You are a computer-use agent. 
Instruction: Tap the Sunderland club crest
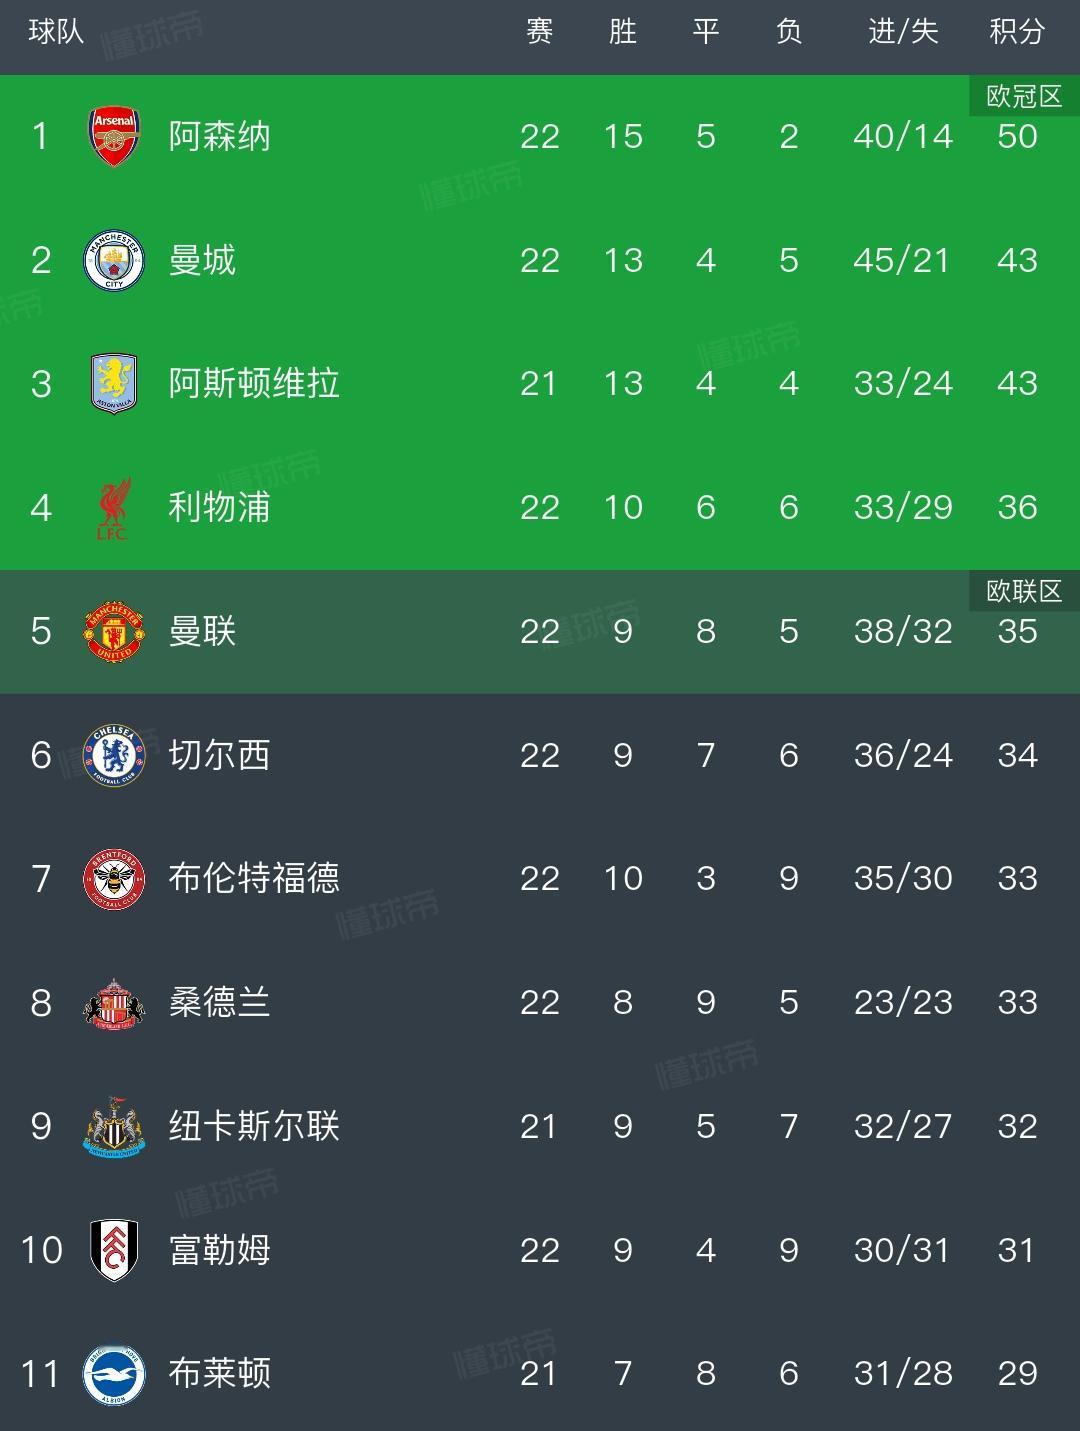(x=114, y=1003)
